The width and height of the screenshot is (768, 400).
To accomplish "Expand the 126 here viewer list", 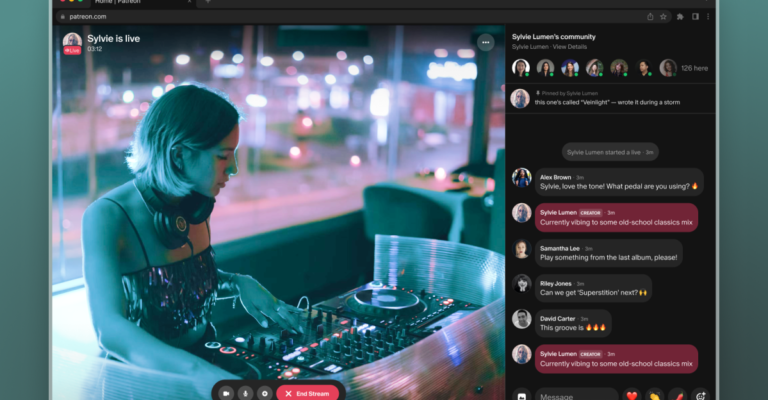I will coord(694,68).
